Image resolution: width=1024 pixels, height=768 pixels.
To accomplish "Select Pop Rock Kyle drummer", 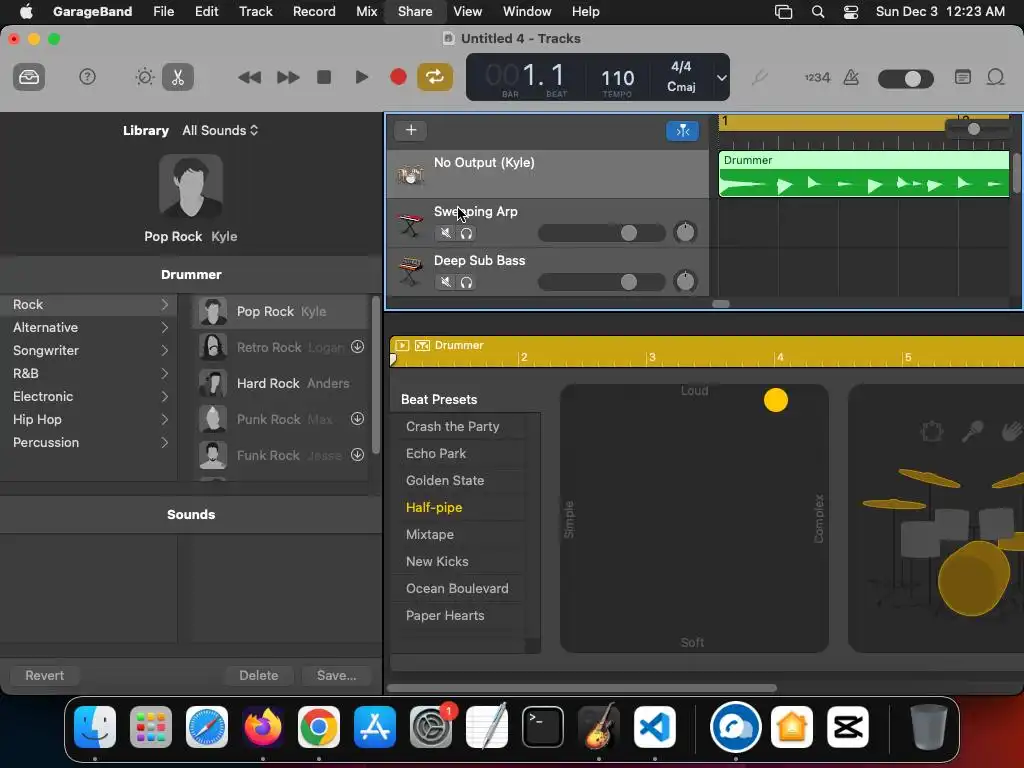I will [280, 312].
